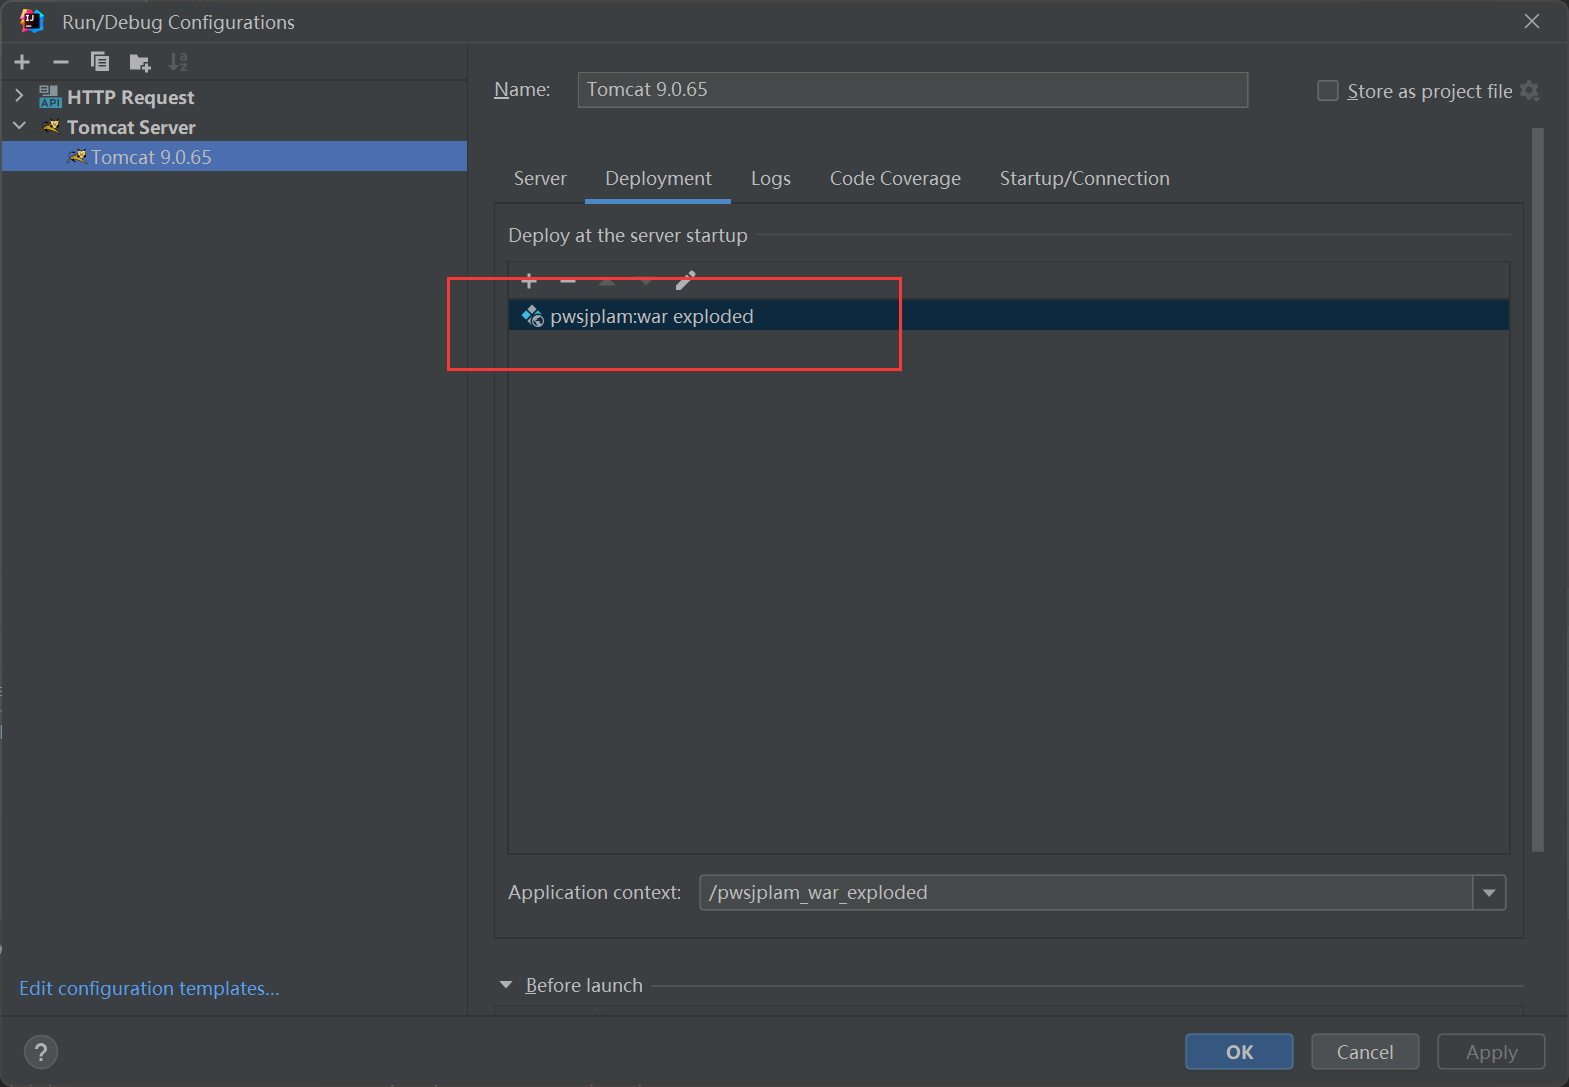Viewport: 1569px width, 1087px height.
Task: Click Tomcat Server cat icon
Action: click(x=51, y=127)
